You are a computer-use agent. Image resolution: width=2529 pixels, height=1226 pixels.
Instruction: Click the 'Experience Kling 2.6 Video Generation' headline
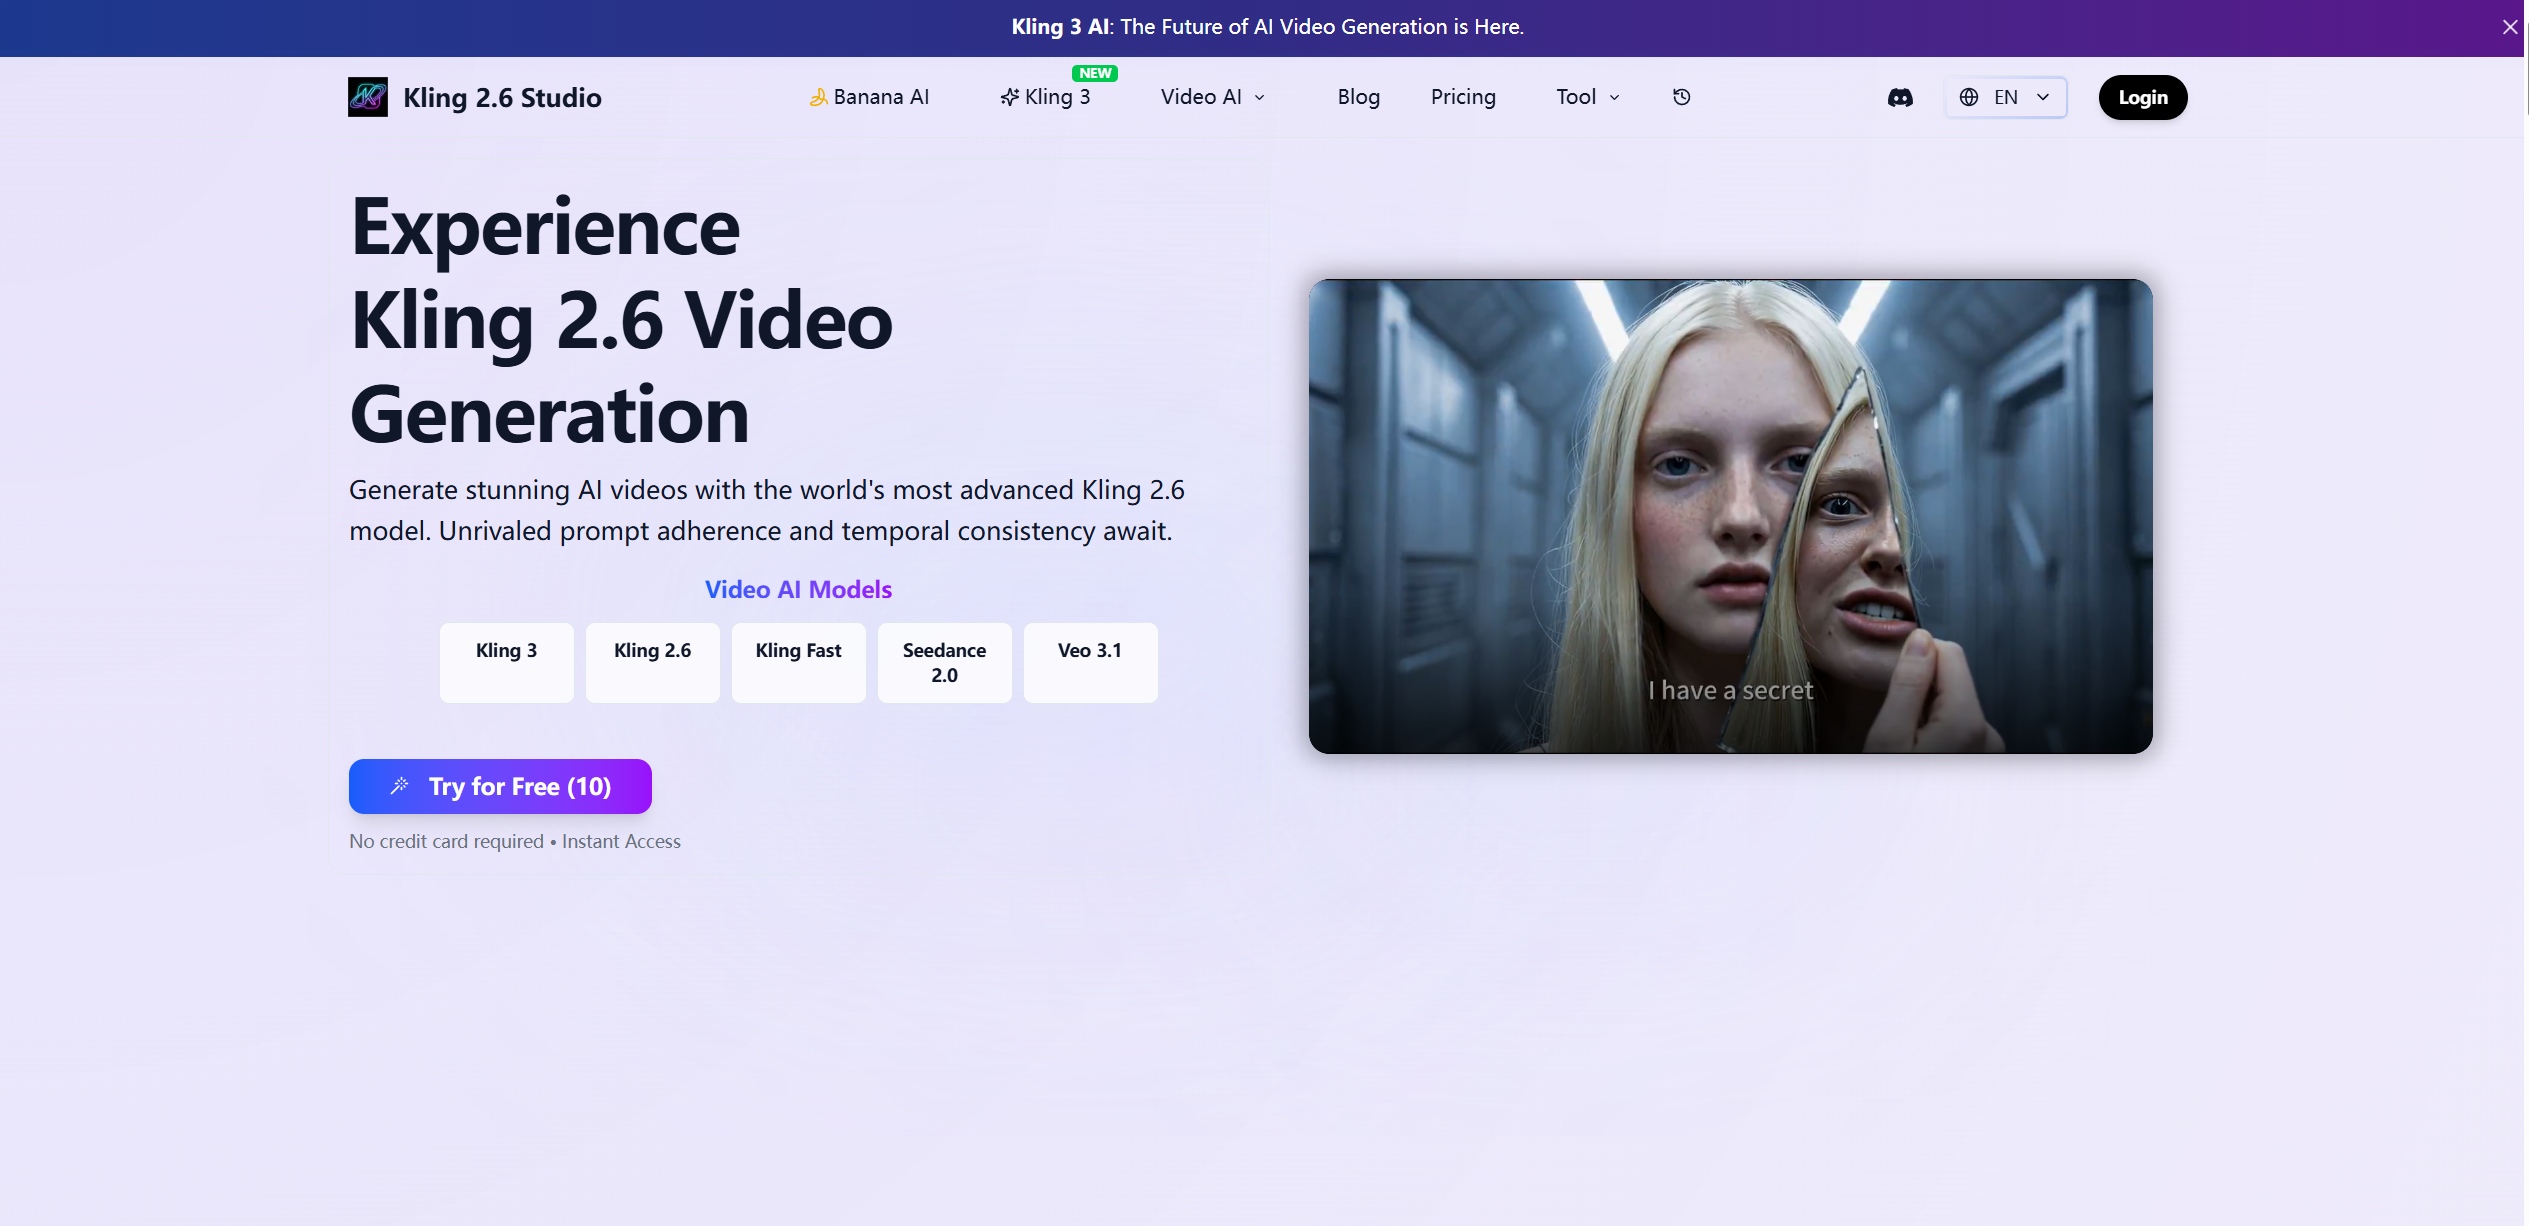621,320
